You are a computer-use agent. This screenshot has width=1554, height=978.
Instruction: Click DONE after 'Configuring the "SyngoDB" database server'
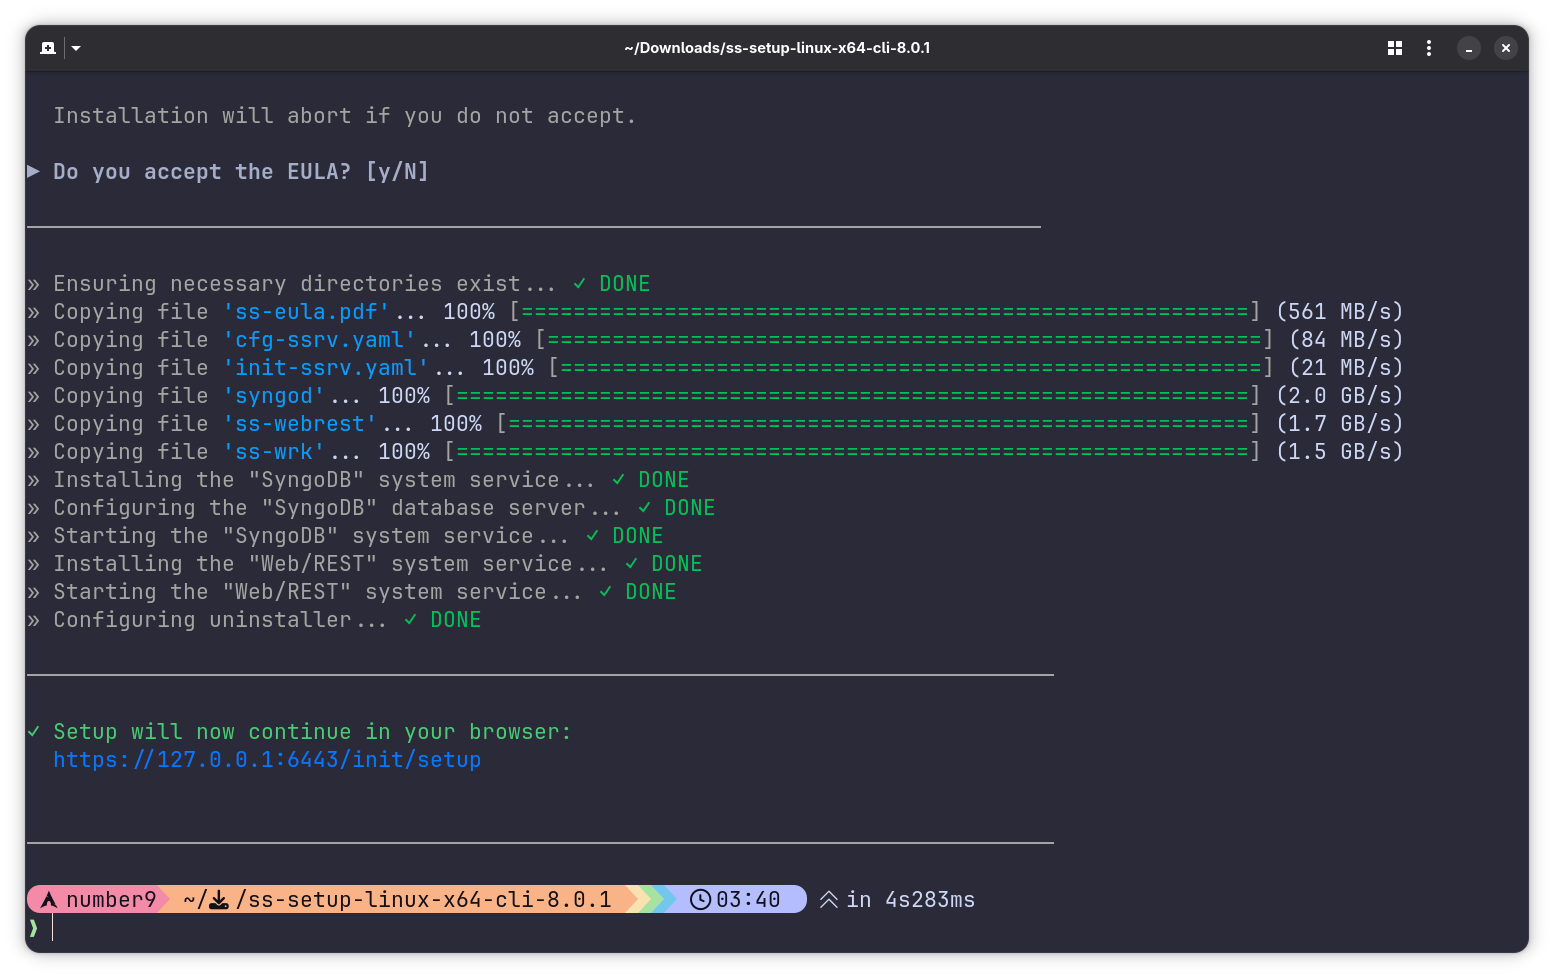pyautogui.click(x=690, y=508)
